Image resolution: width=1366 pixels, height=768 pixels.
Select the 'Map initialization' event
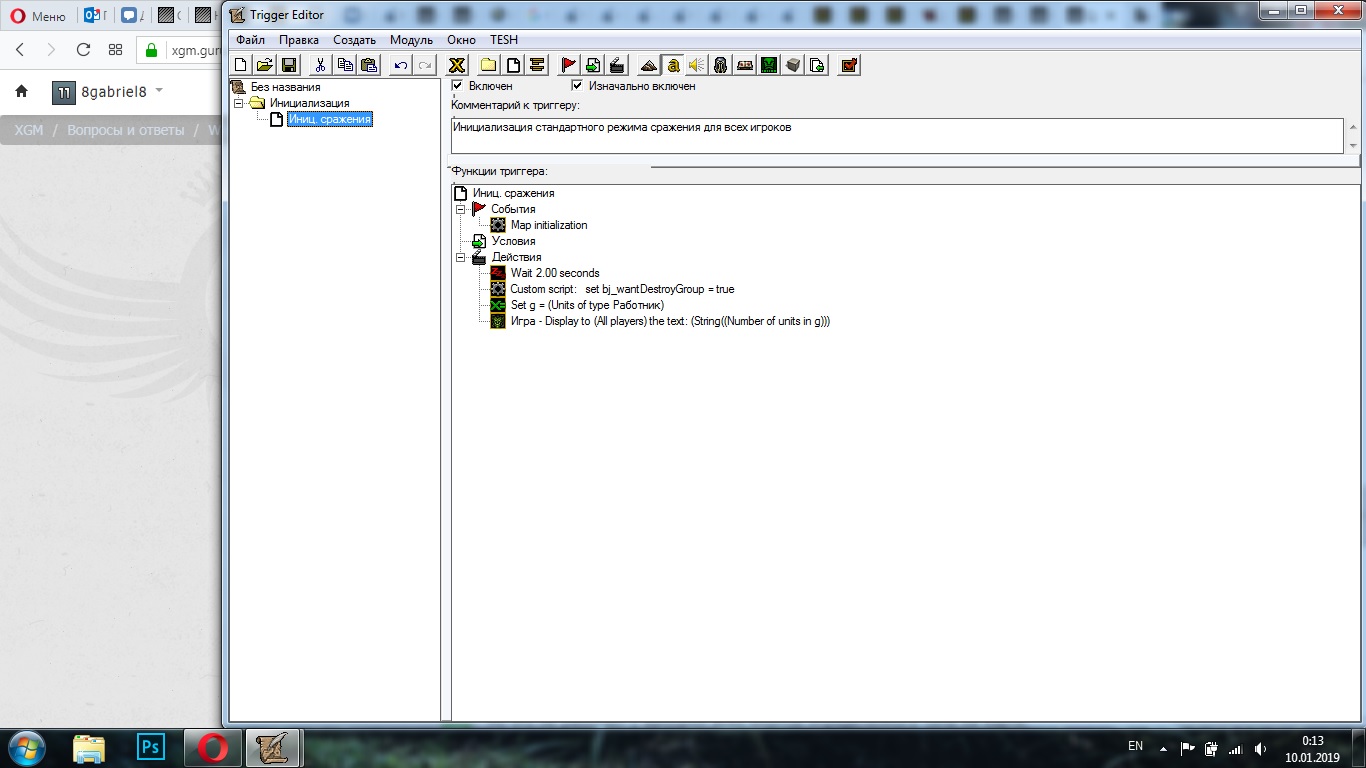(x=549, y=225)
